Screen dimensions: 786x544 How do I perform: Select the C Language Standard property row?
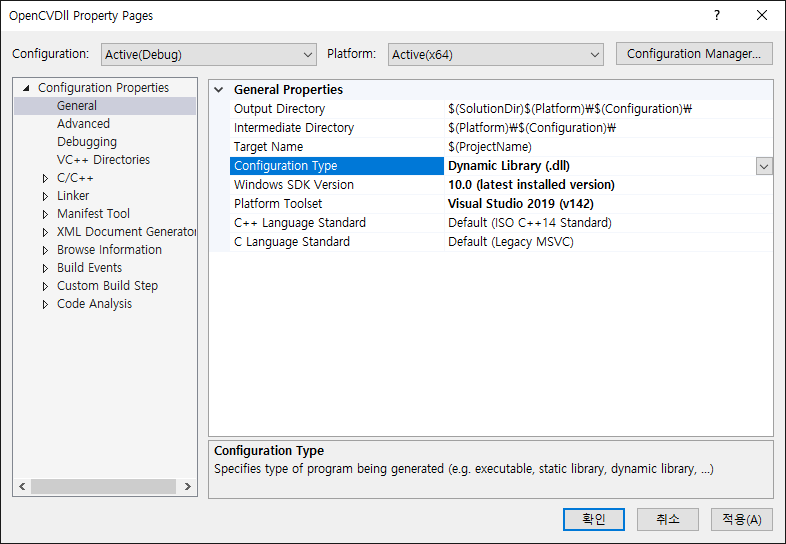337,242
